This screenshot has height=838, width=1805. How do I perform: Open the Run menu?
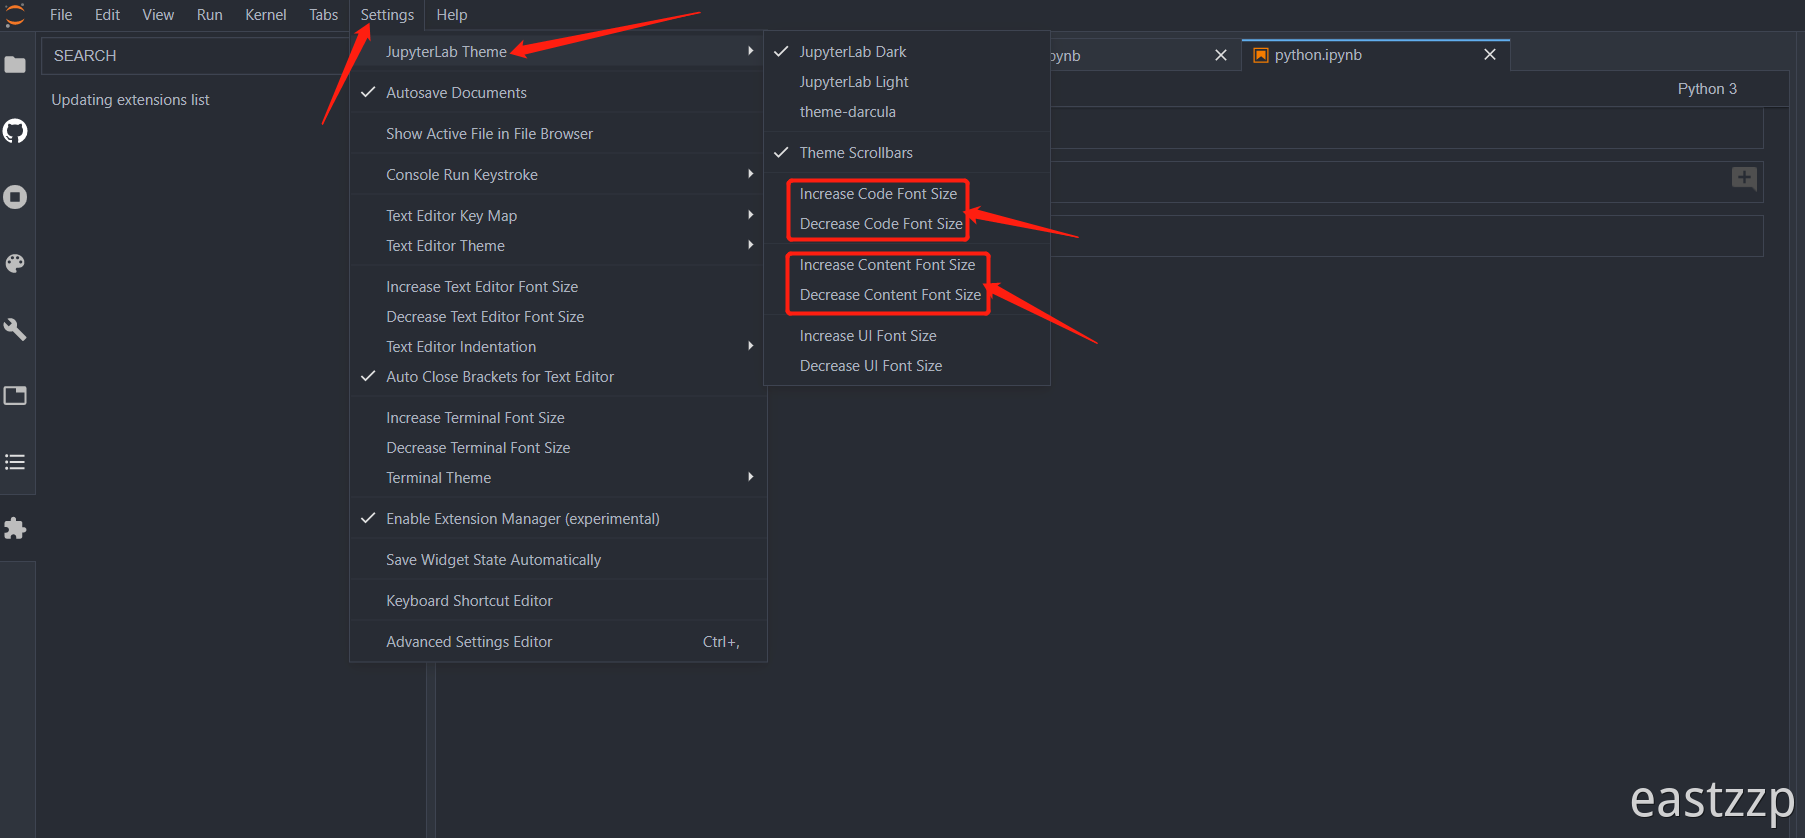point(210,15)
